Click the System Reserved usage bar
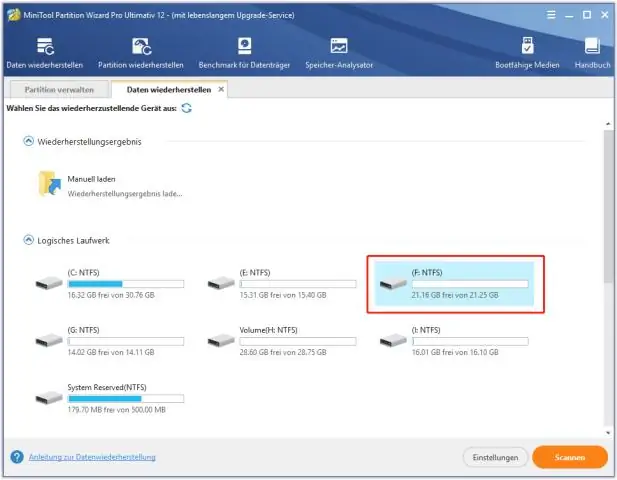This screenshot has height=480, width=617. click(x=126, y=399)
